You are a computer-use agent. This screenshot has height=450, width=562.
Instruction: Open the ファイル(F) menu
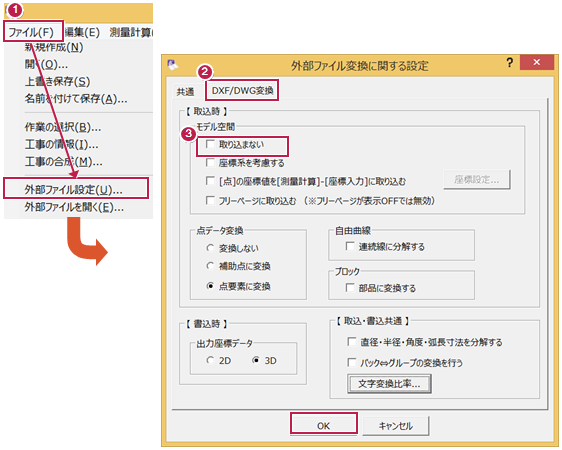[33, 32]
